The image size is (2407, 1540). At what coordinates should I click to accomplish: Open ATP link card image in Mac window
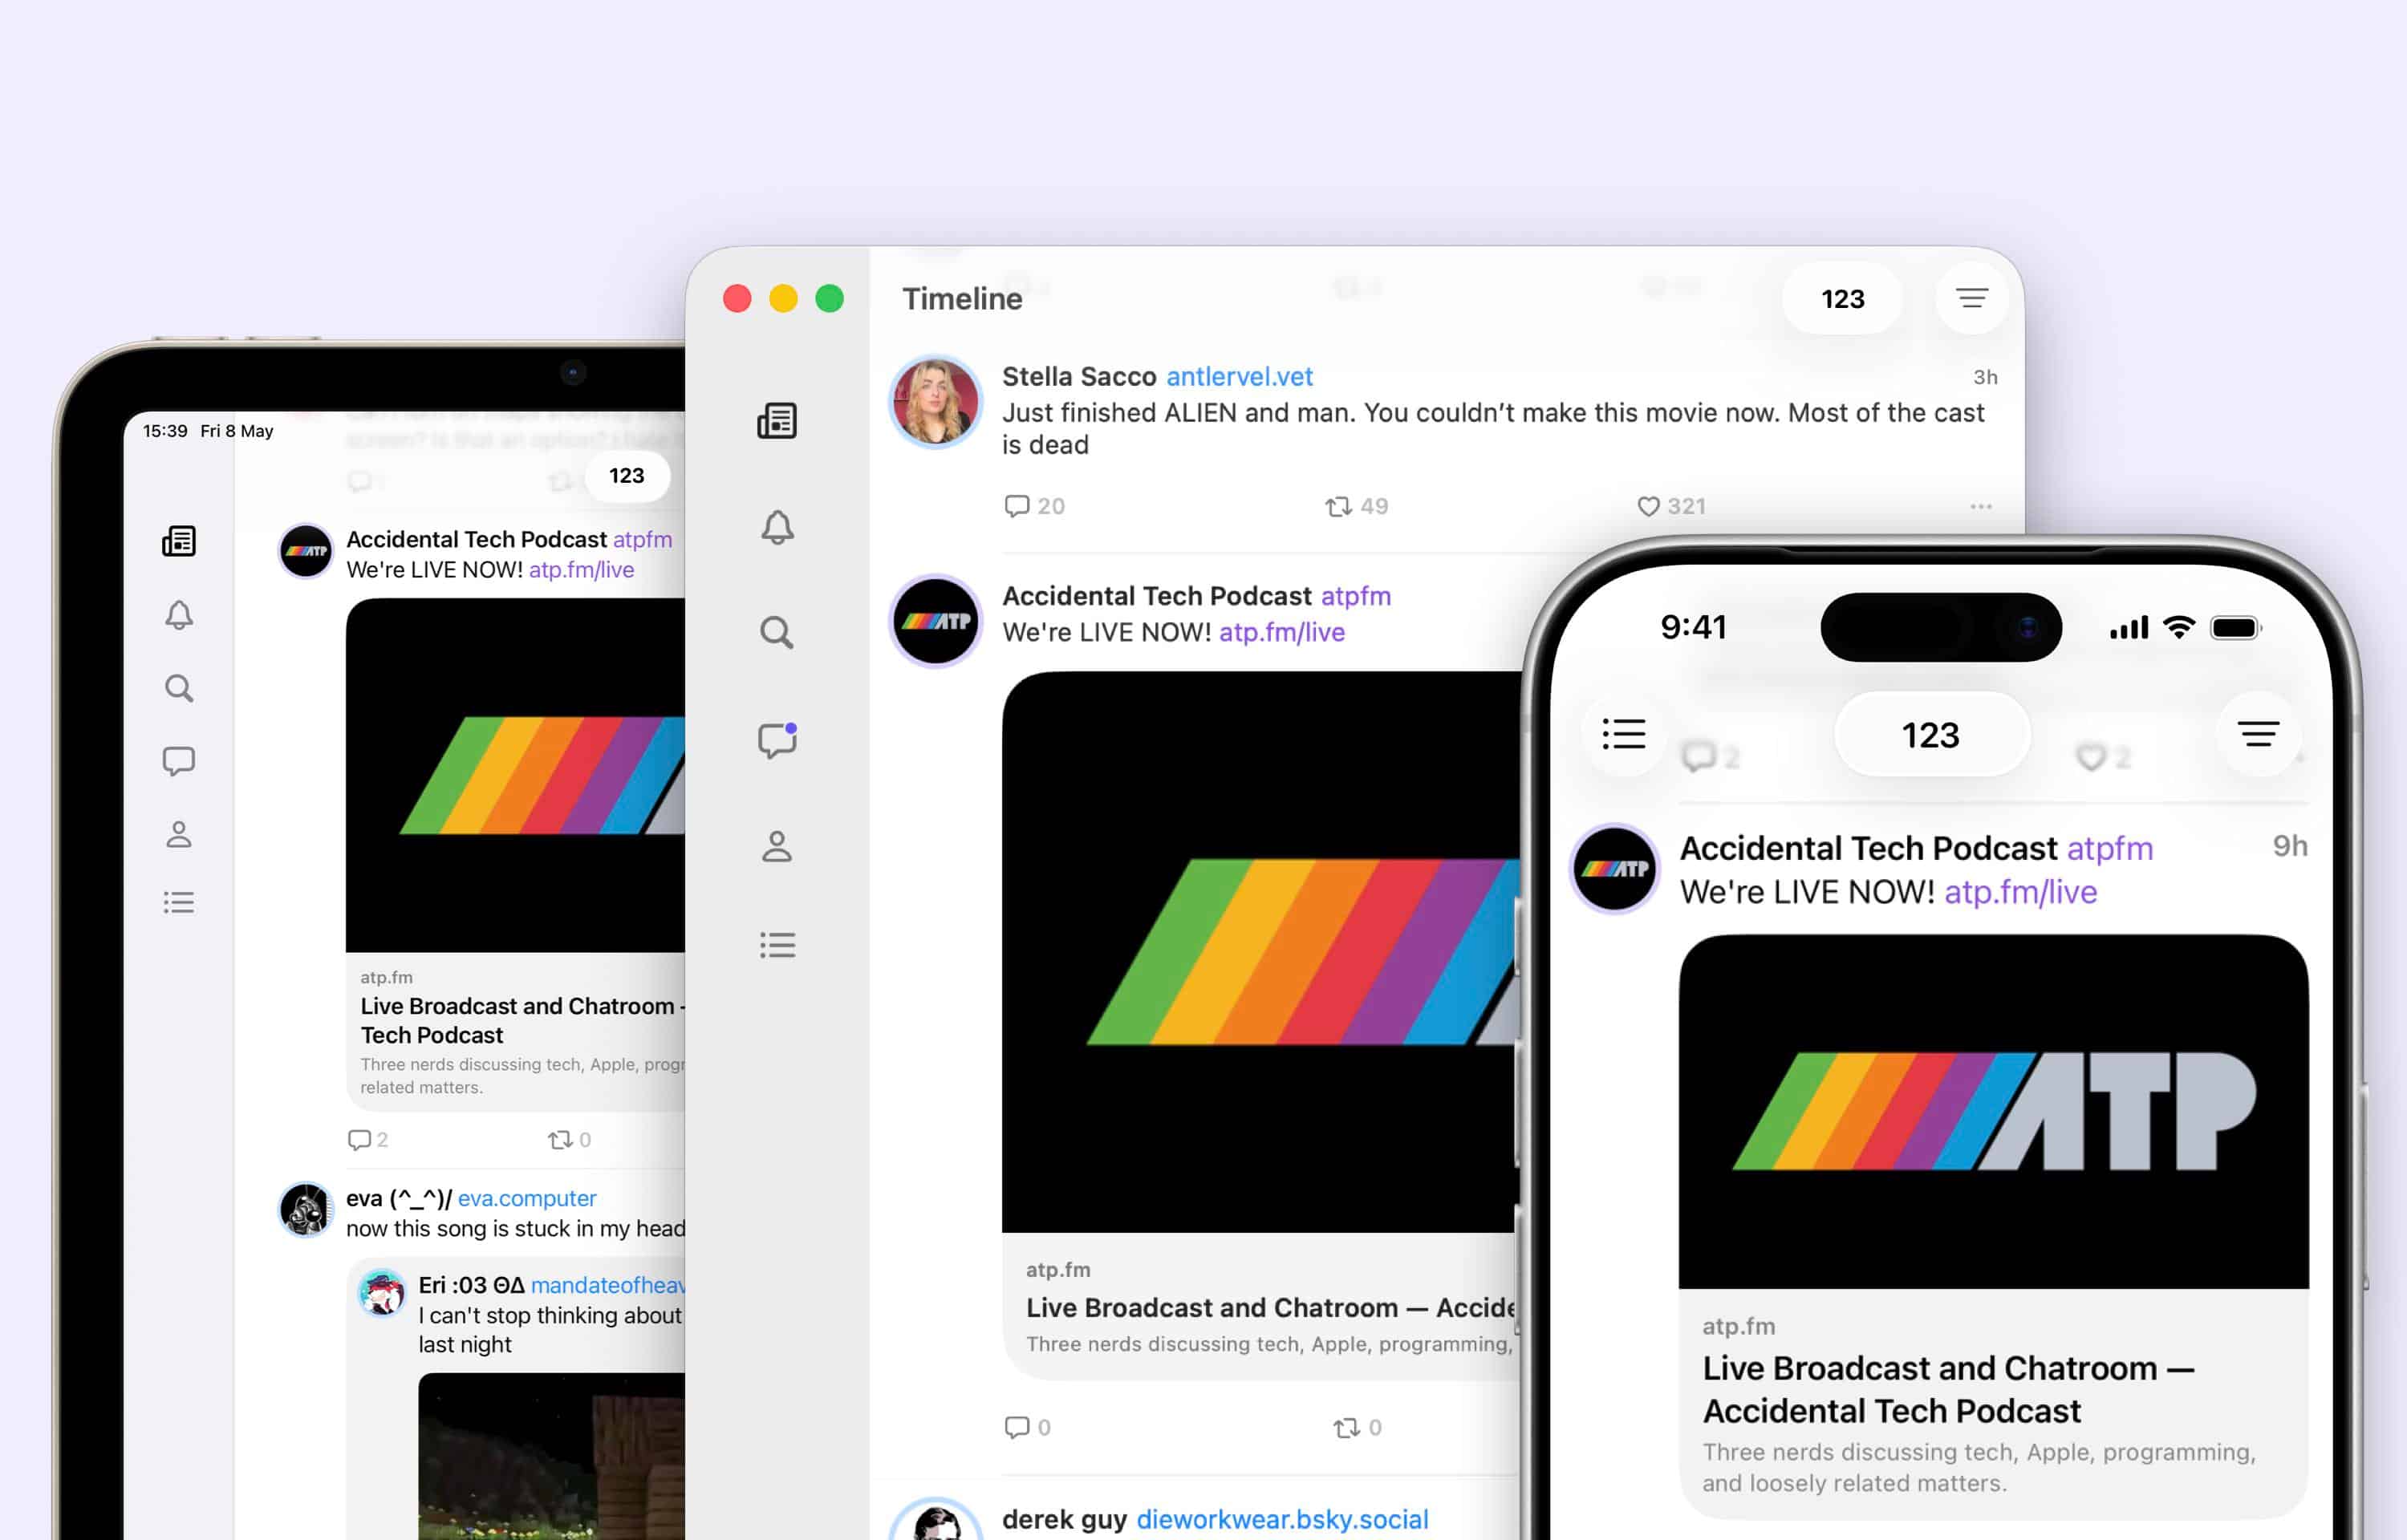tap(1260, 952)
